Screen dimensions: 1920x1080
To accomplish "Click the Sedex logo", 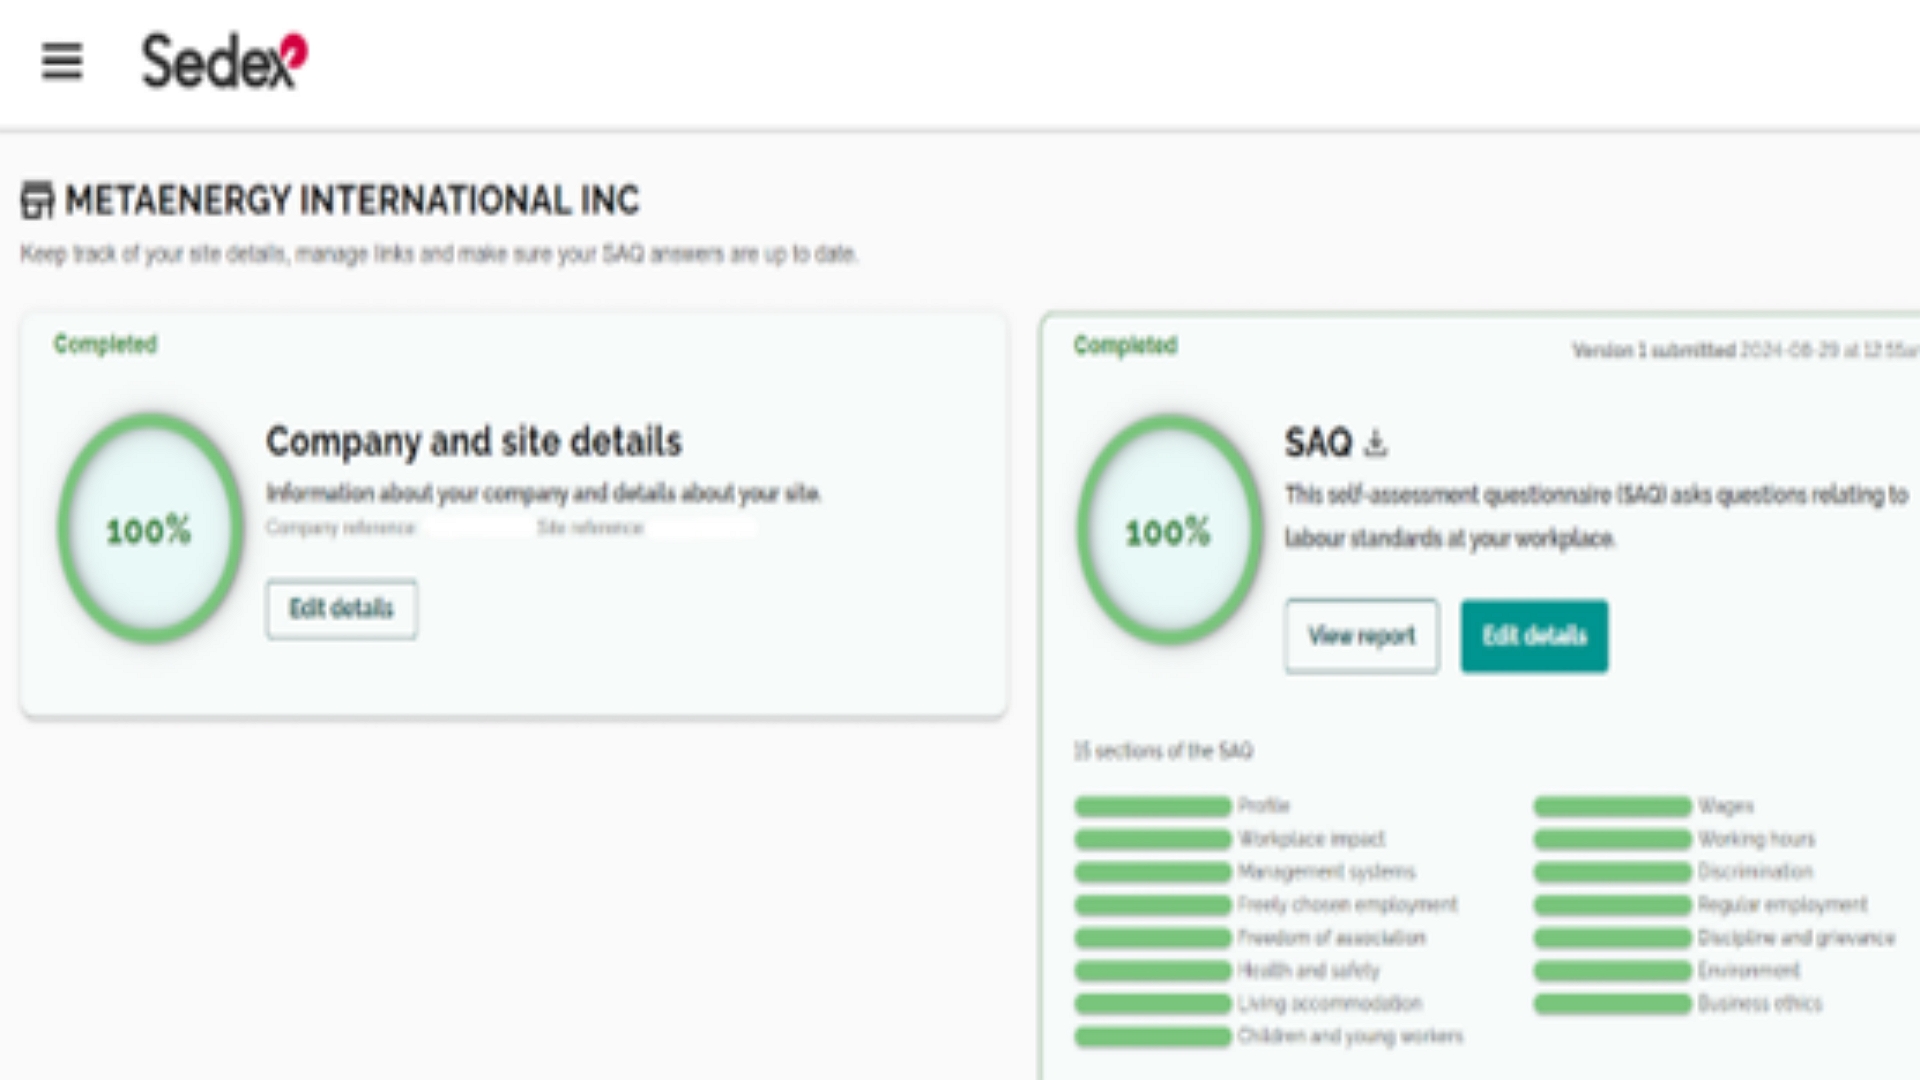I will pos(224,61).
